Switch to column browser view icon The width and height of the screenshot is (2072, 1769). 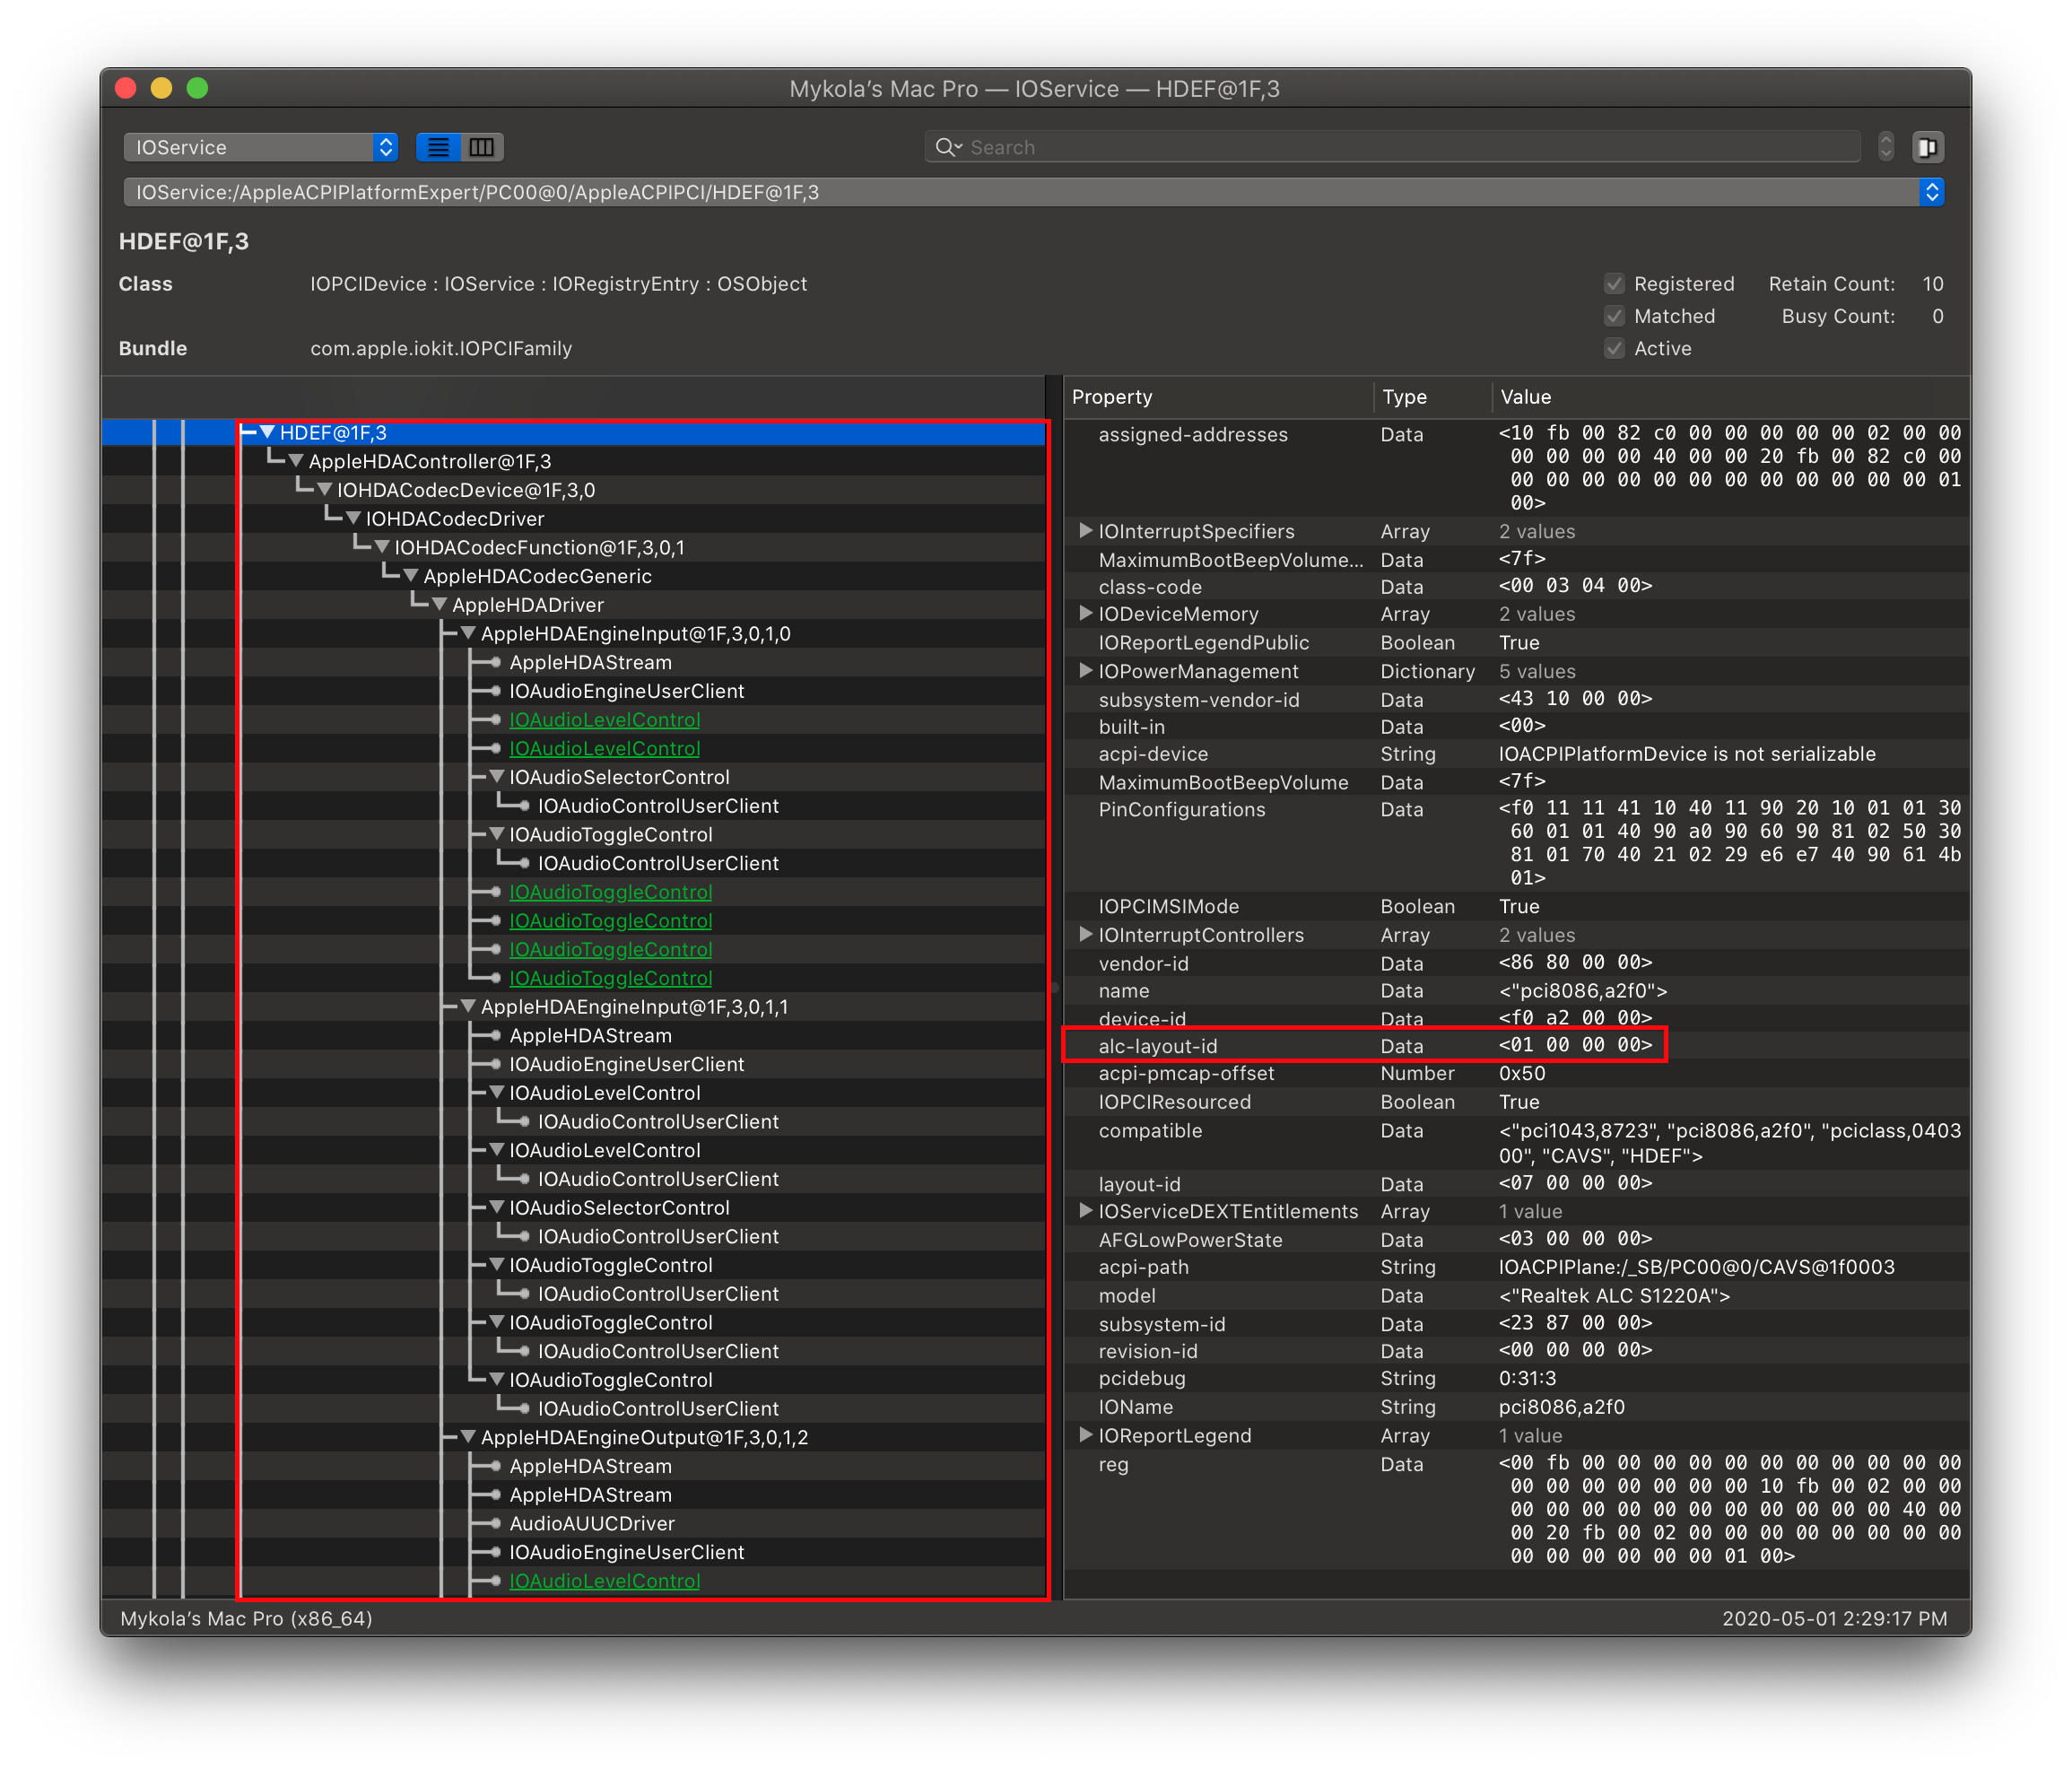tap(482, 148)
